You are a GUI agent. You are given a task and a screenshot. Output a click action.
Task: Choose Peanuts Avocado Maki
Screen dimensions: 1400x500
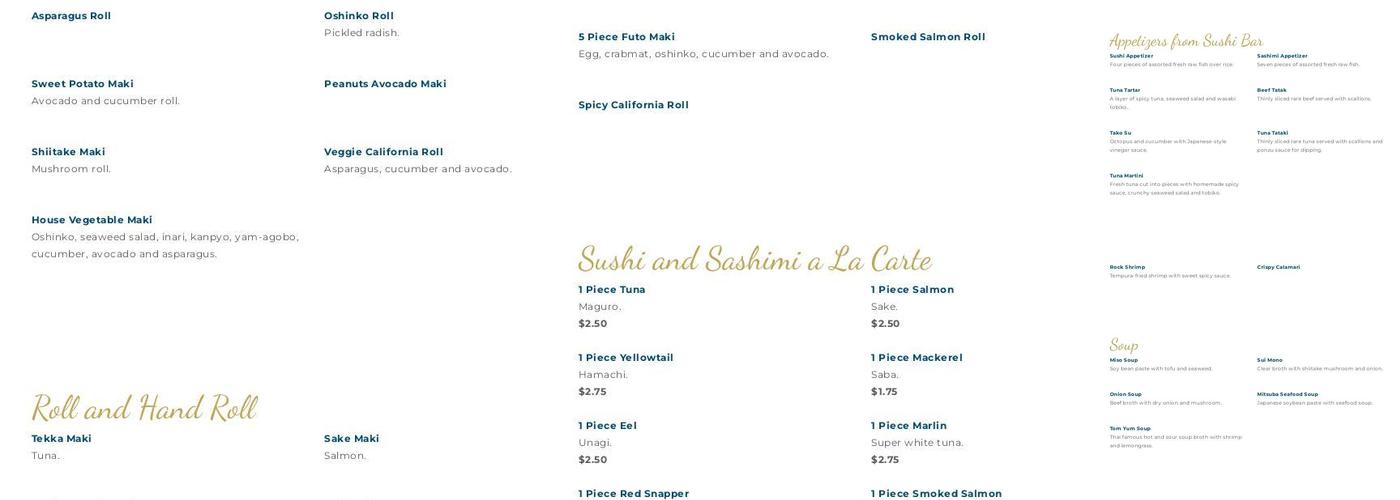click(385, 84)
